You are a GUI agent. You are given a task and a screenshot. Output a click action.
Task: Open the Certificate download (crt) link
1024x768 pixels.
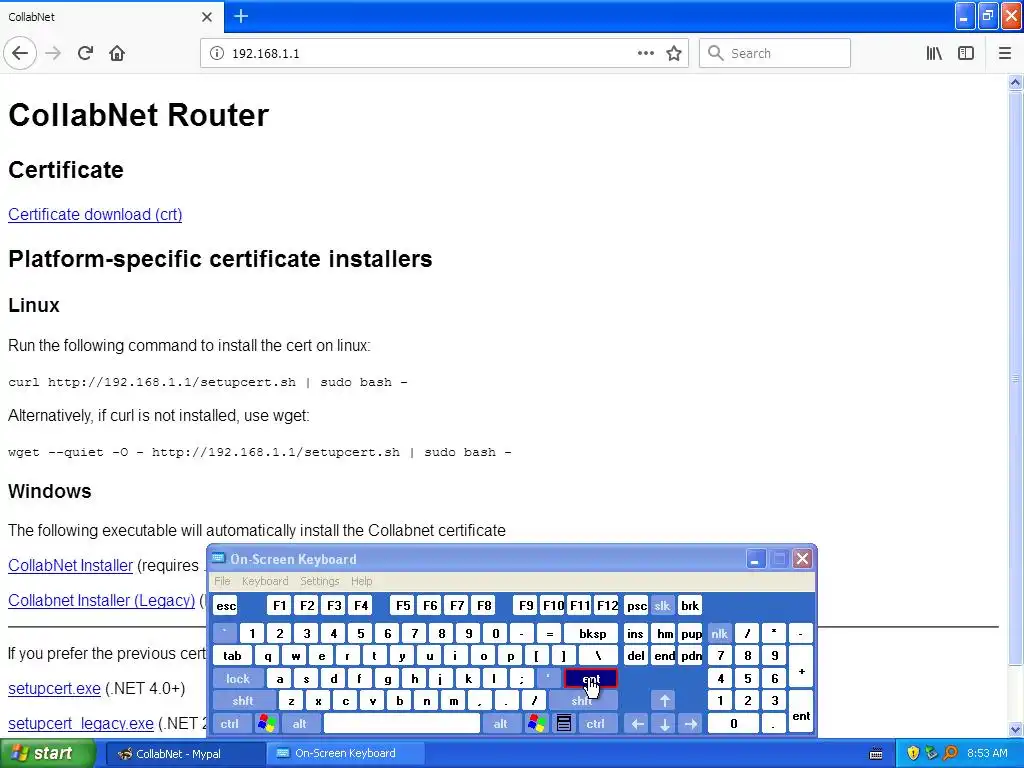click(x=95, y=214)
